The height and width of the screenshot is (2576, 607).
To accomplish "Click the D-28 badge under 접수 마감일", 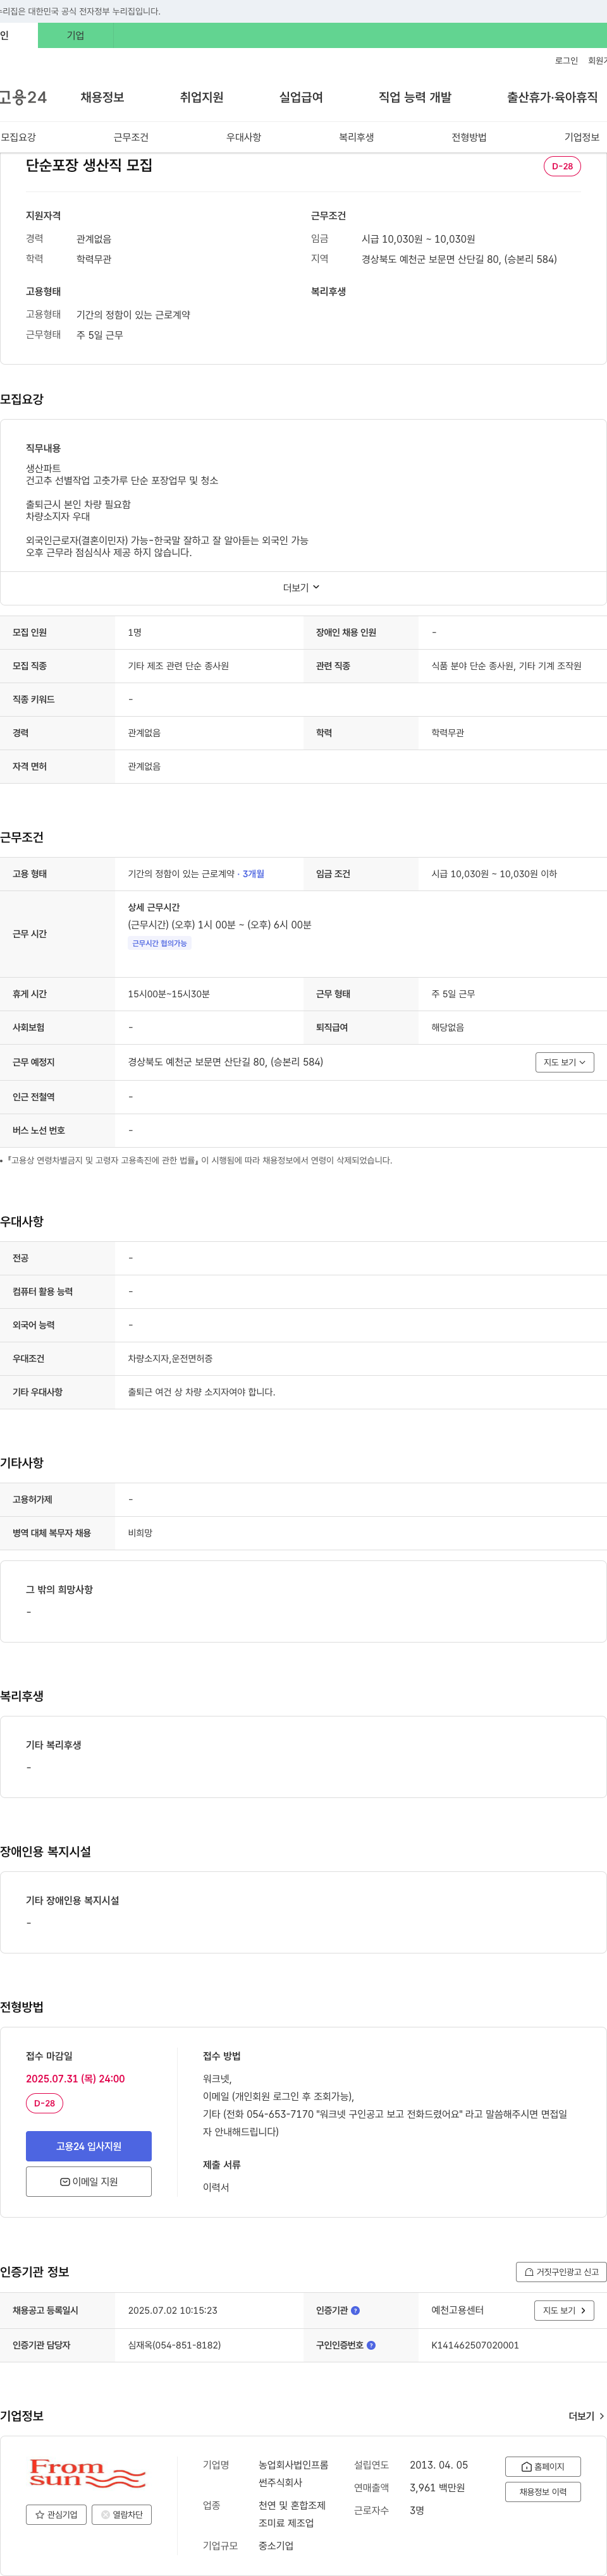I will pos(45,2103).
